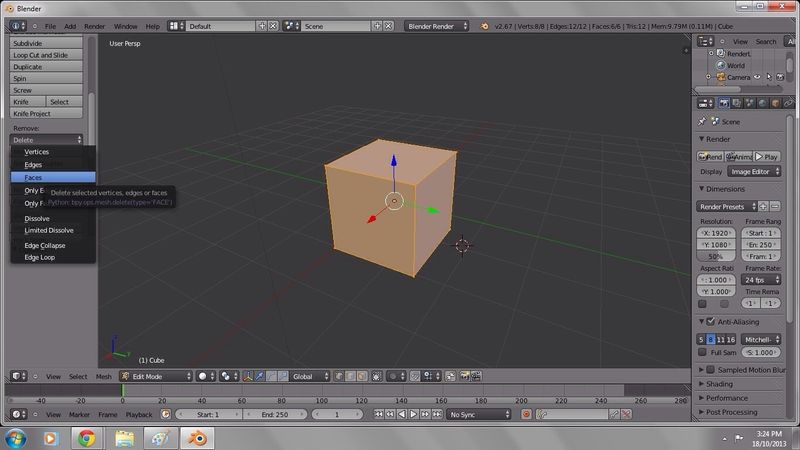Click the Loop Cut and Slide button
Screen dimensions: 800x450
coord(46,55)
